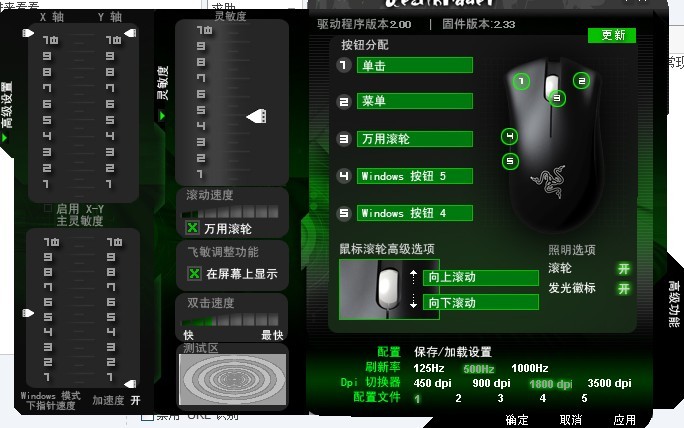684x428 pixels.
Task: Select 3500 dpi setting
Action: click(x=609, y=383)
